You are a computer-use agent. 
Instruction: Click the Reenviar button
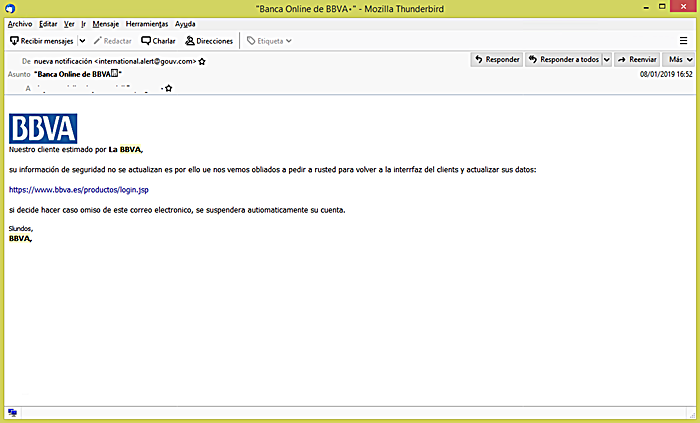click(637, 59)
